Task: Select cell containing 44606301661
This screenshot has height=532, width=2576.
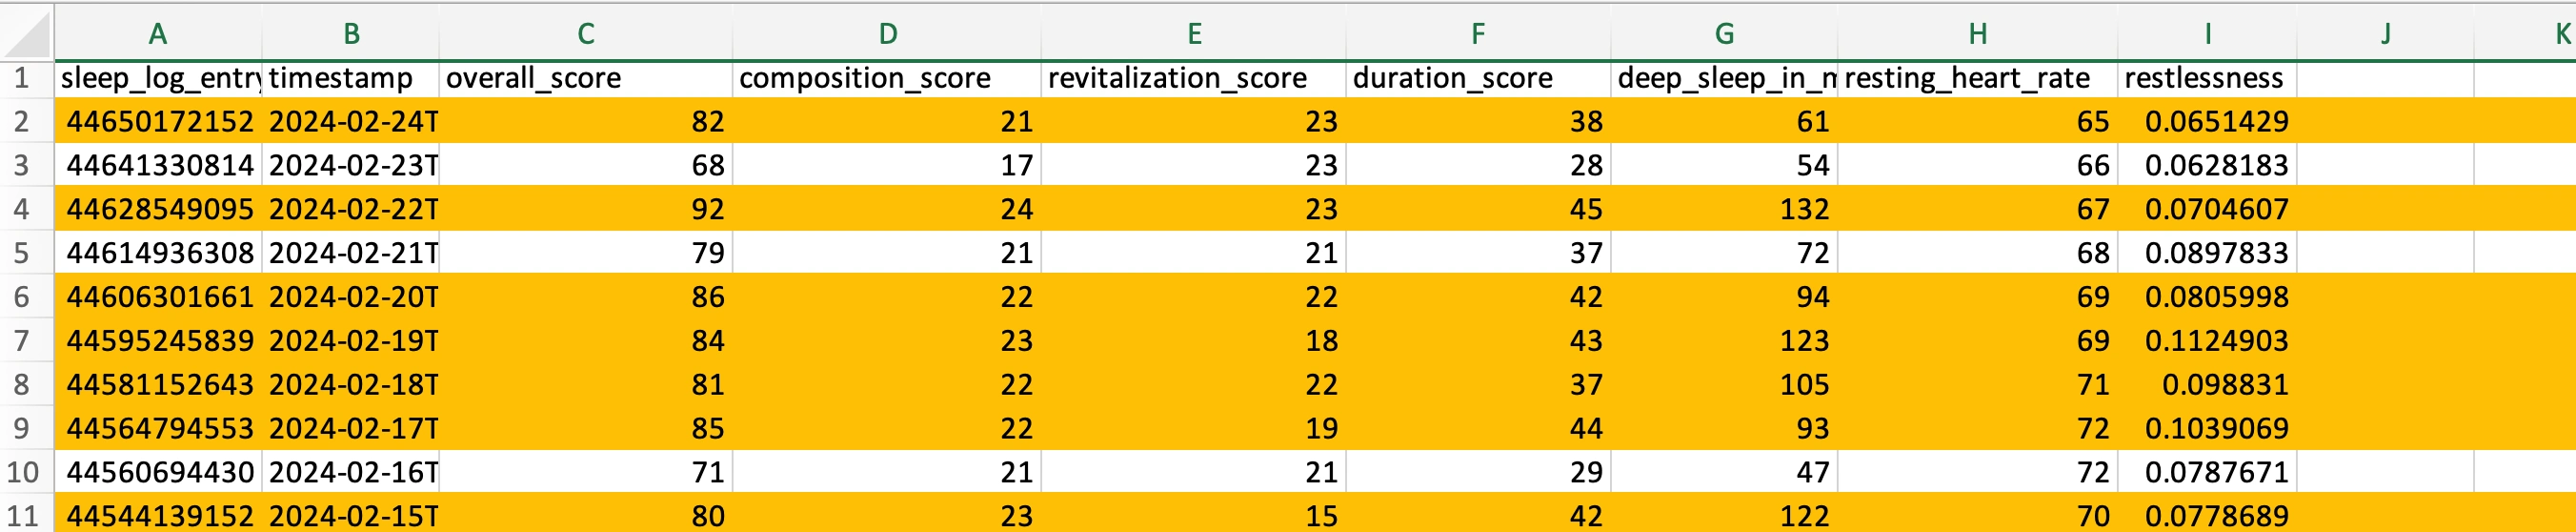Action: (x=158, y=297)
